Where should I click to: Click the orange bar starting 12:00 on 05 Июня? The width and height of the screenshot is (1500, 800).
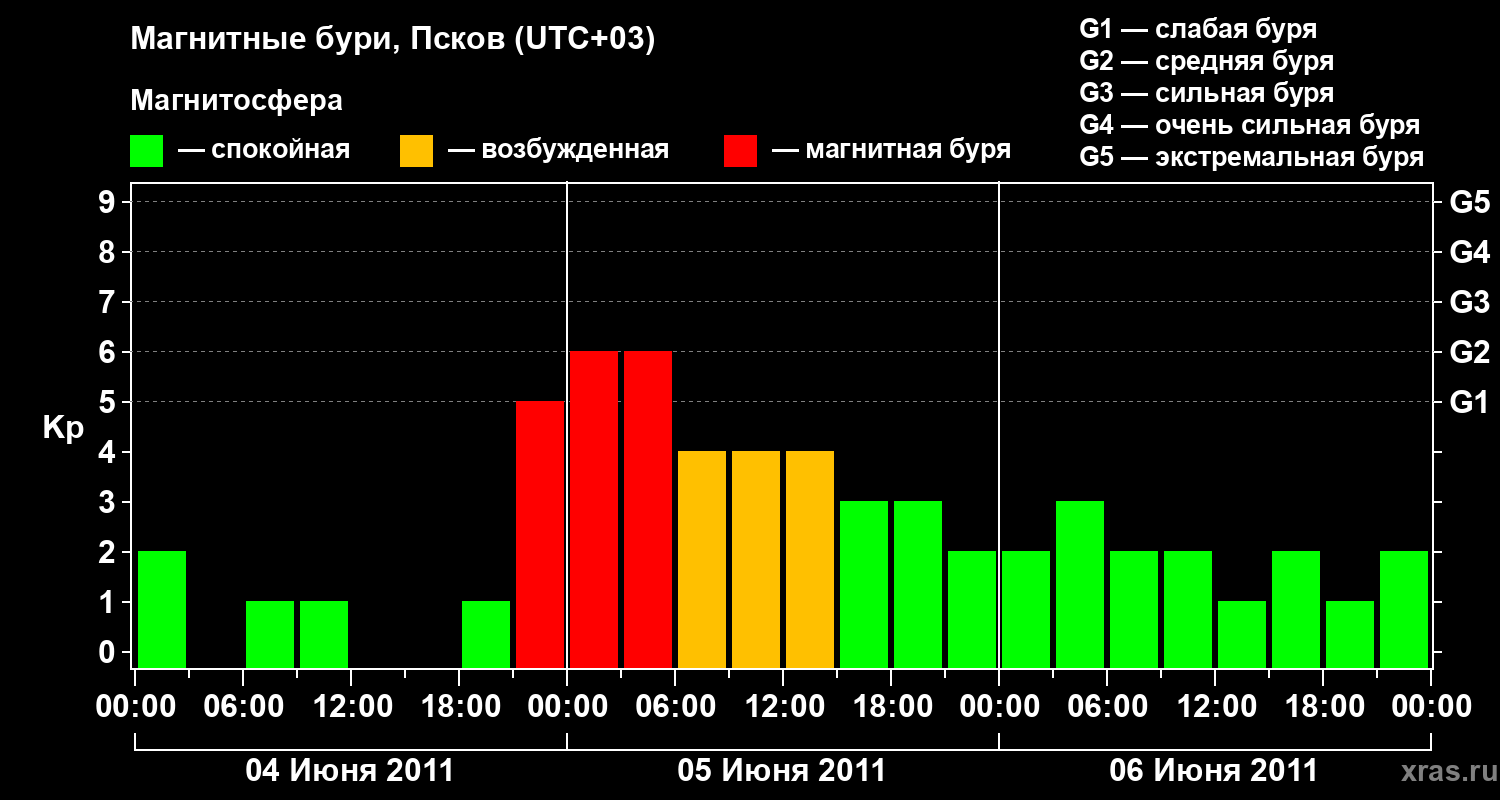coord(810,560)
